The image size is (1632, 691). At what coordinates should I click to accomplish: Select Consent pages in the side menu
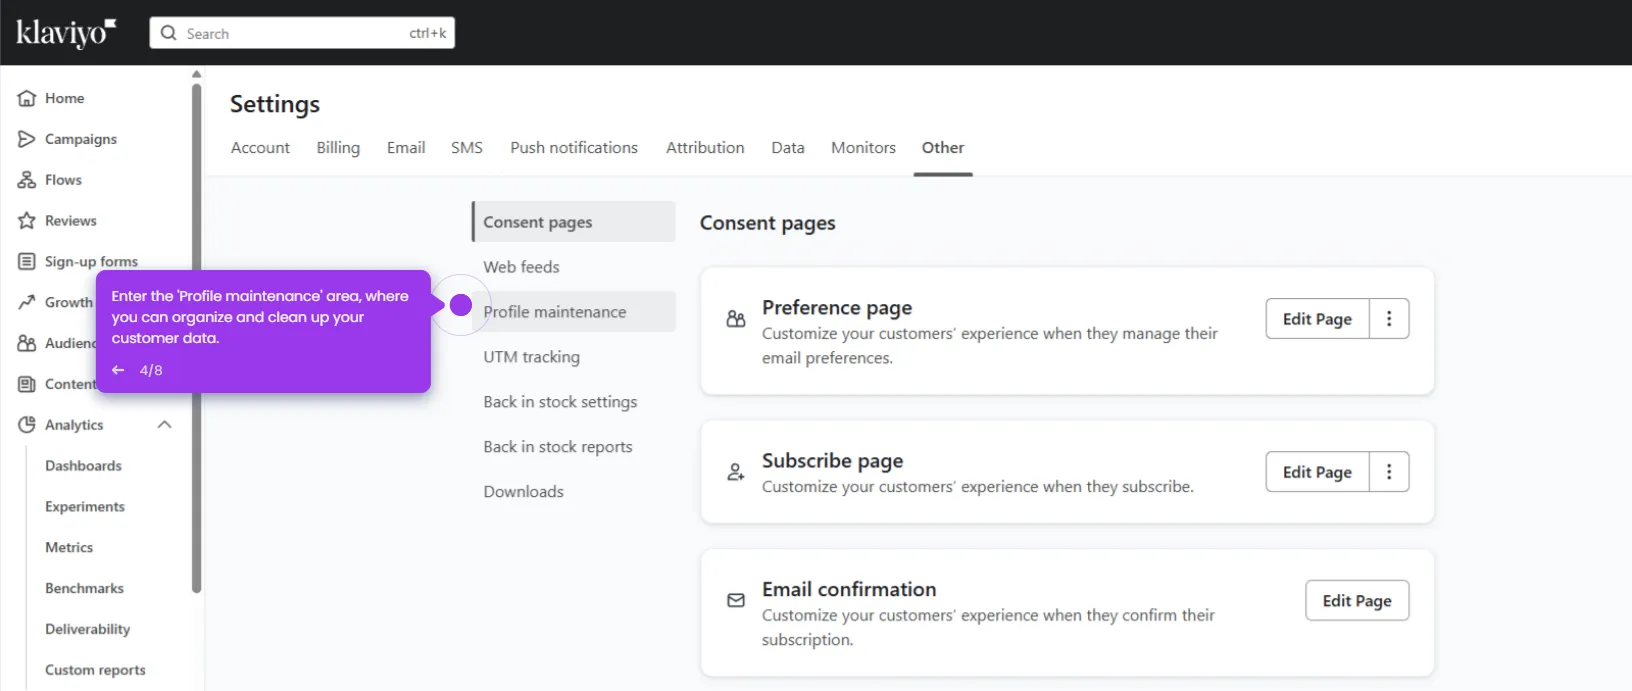[574, 222]
